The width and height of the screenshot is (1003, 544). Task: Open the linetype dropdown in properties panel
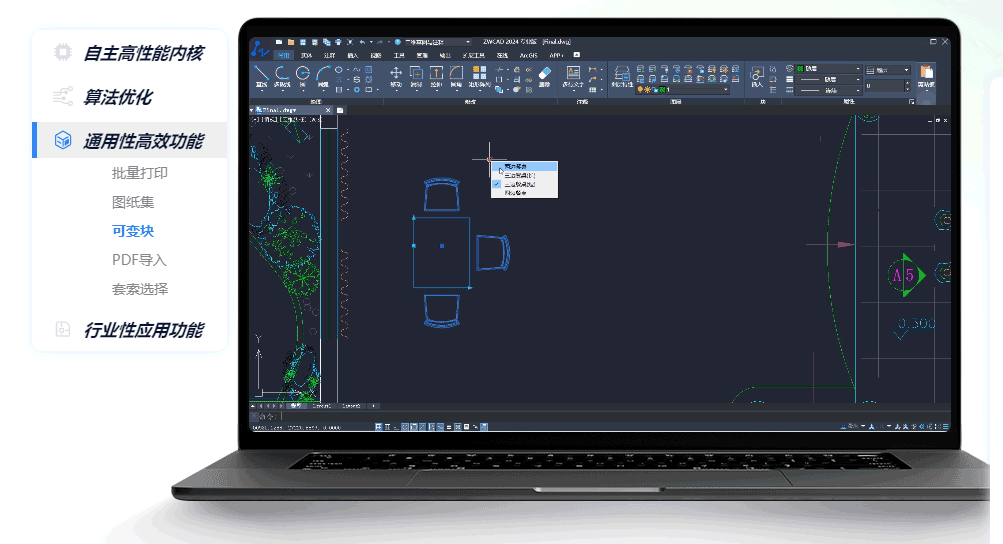[830, 90]
